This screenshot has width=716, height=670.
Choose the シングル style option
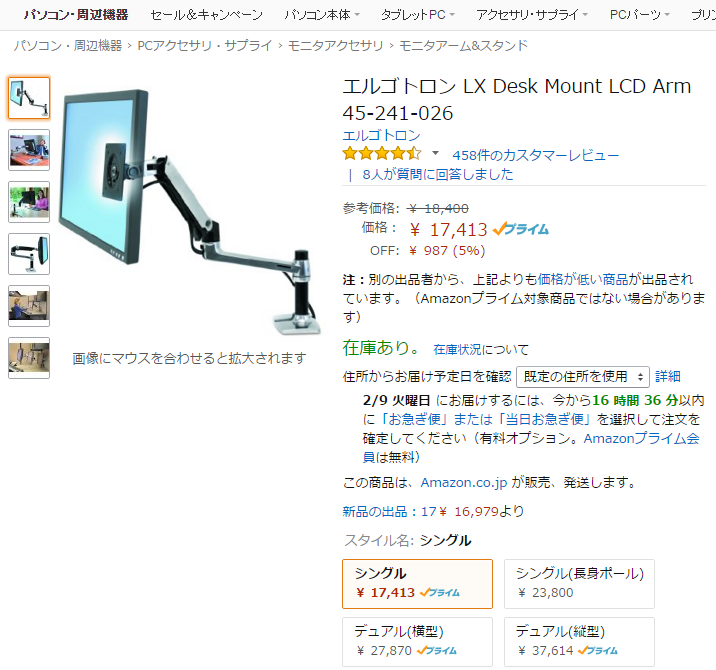click(417, 584)
